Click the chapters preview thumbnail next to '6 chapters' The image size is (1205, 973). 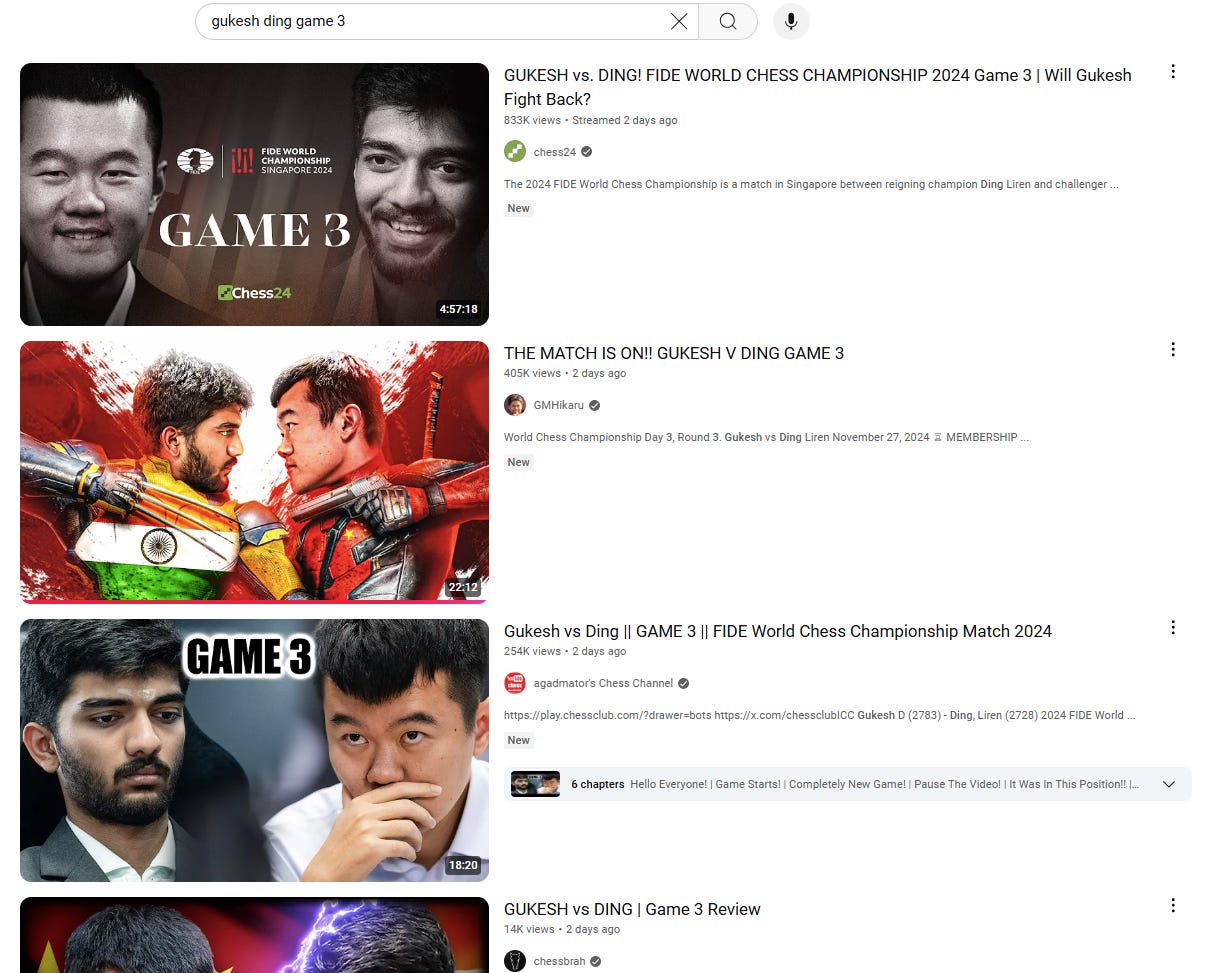(x=535, y=784)
